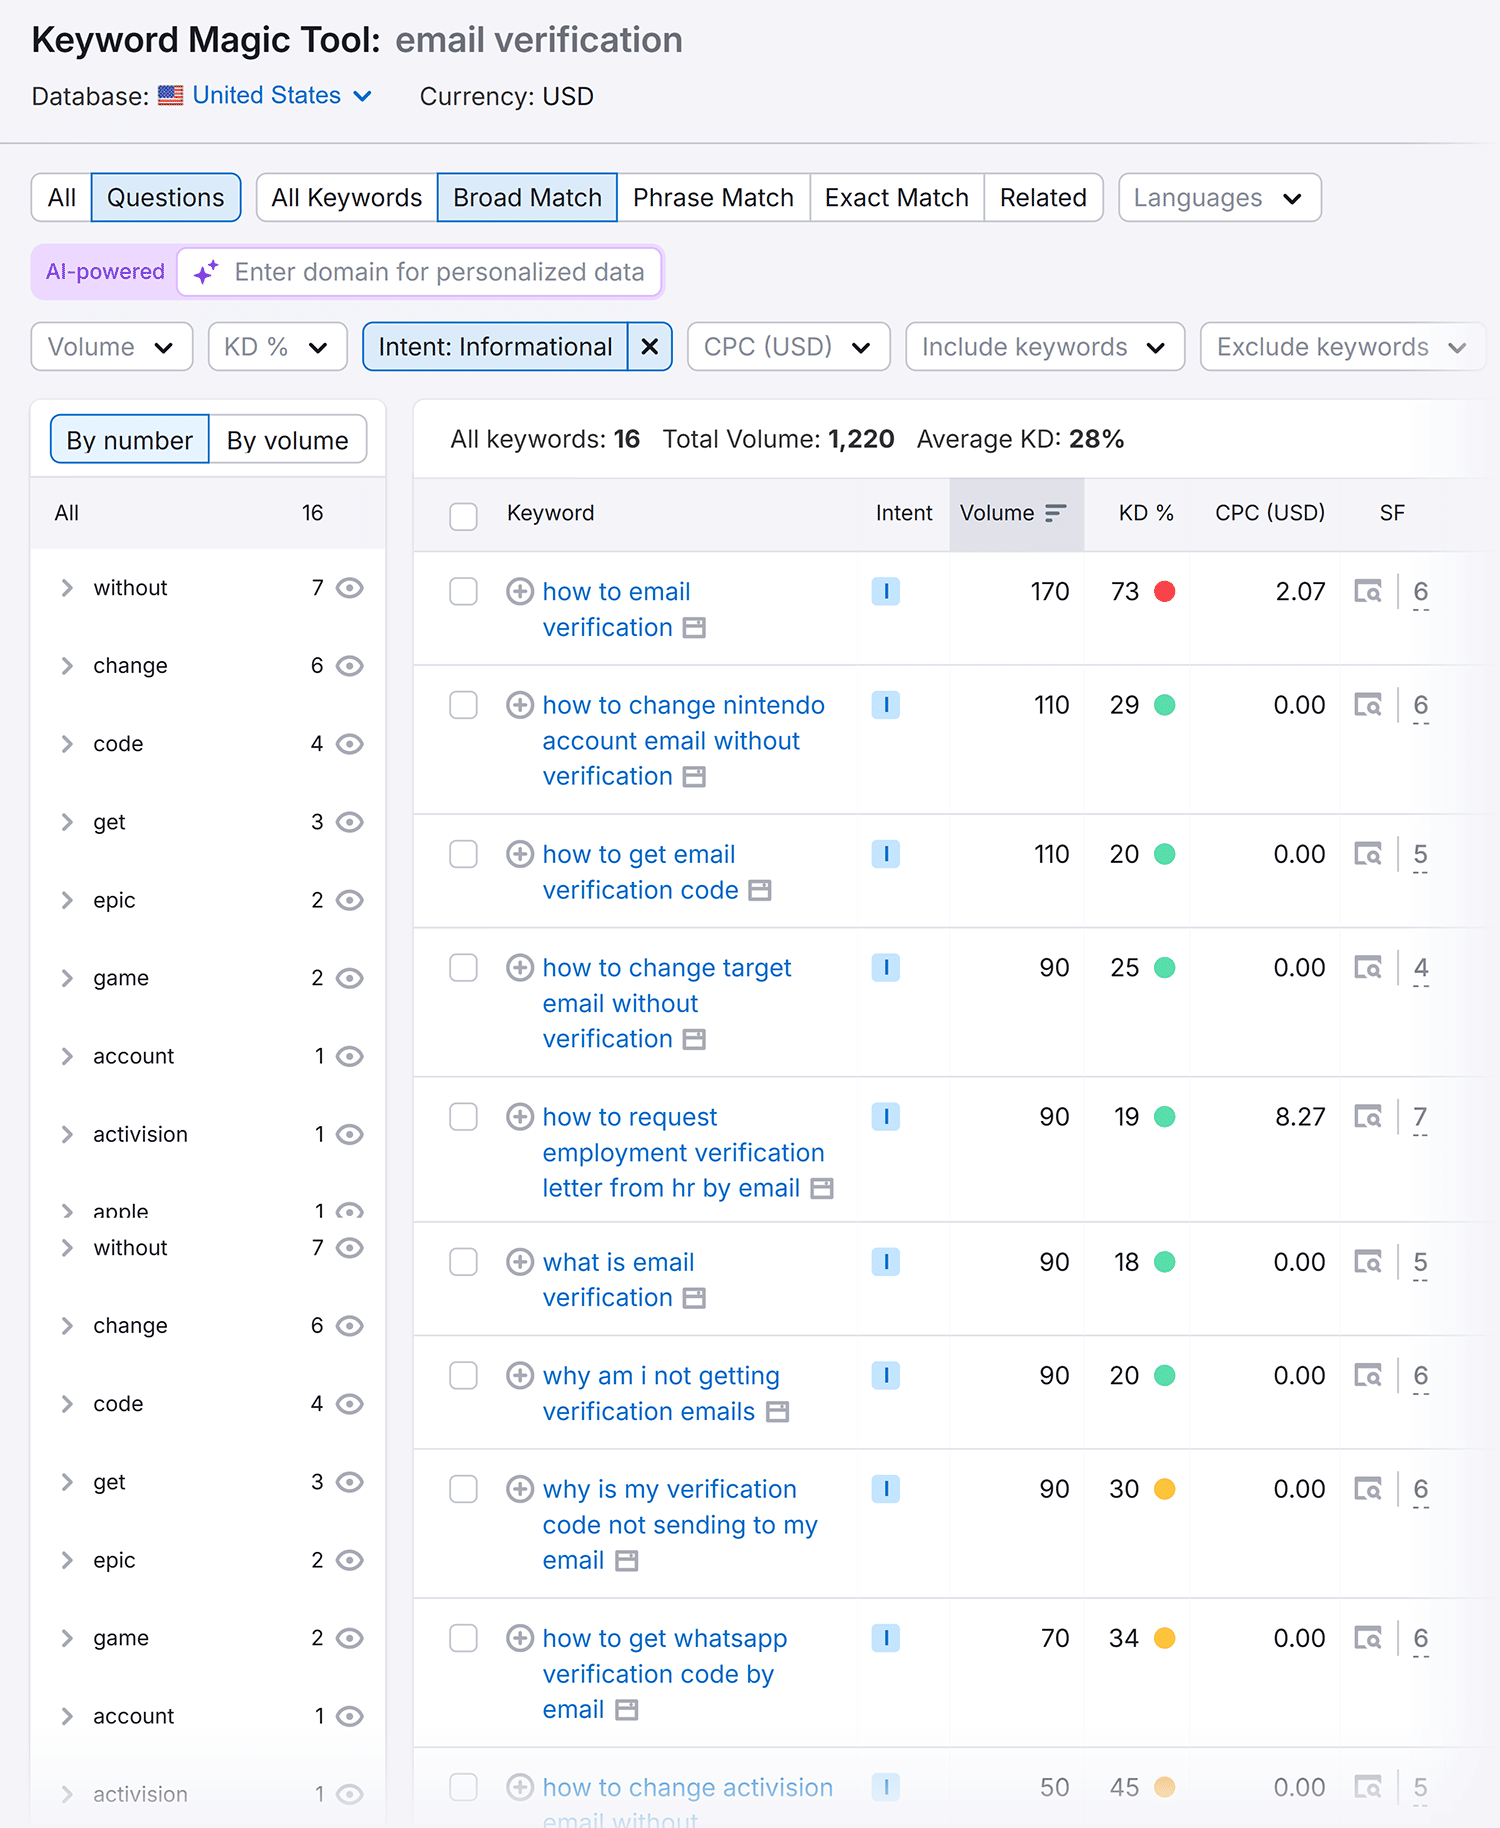Tick the select-all checkbox in the table header
1500x1828 pixels.
(x=463, y=516)
